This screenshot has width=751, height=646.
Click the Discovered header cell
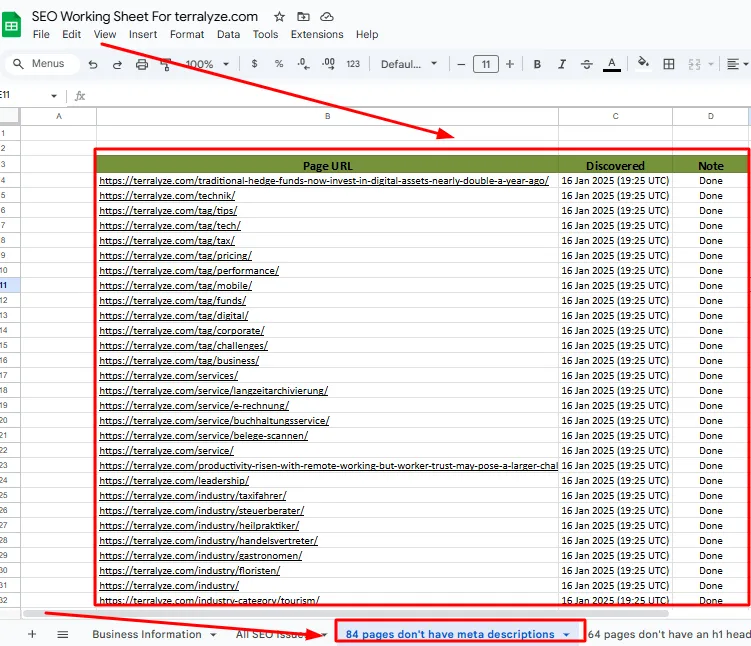615,165
